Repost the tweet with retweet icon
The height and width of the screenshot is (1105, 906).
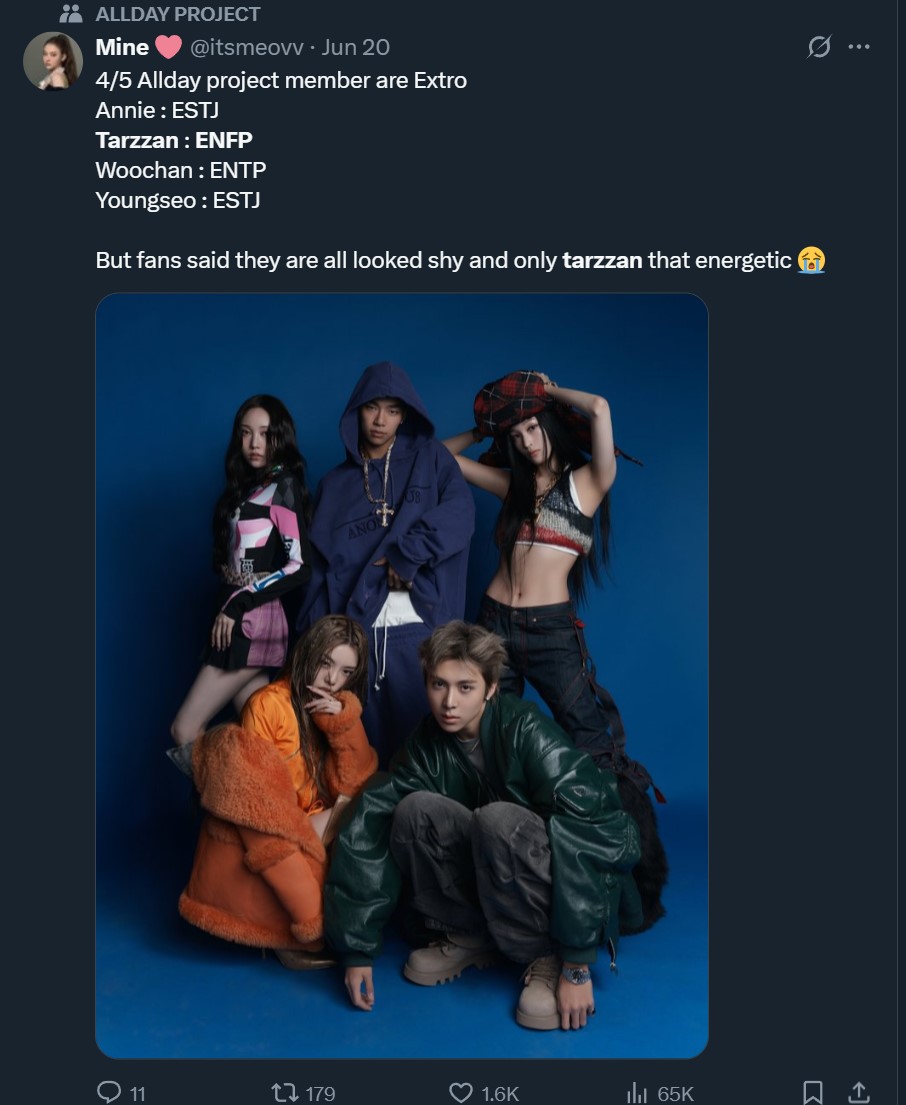coord(284,1092)
